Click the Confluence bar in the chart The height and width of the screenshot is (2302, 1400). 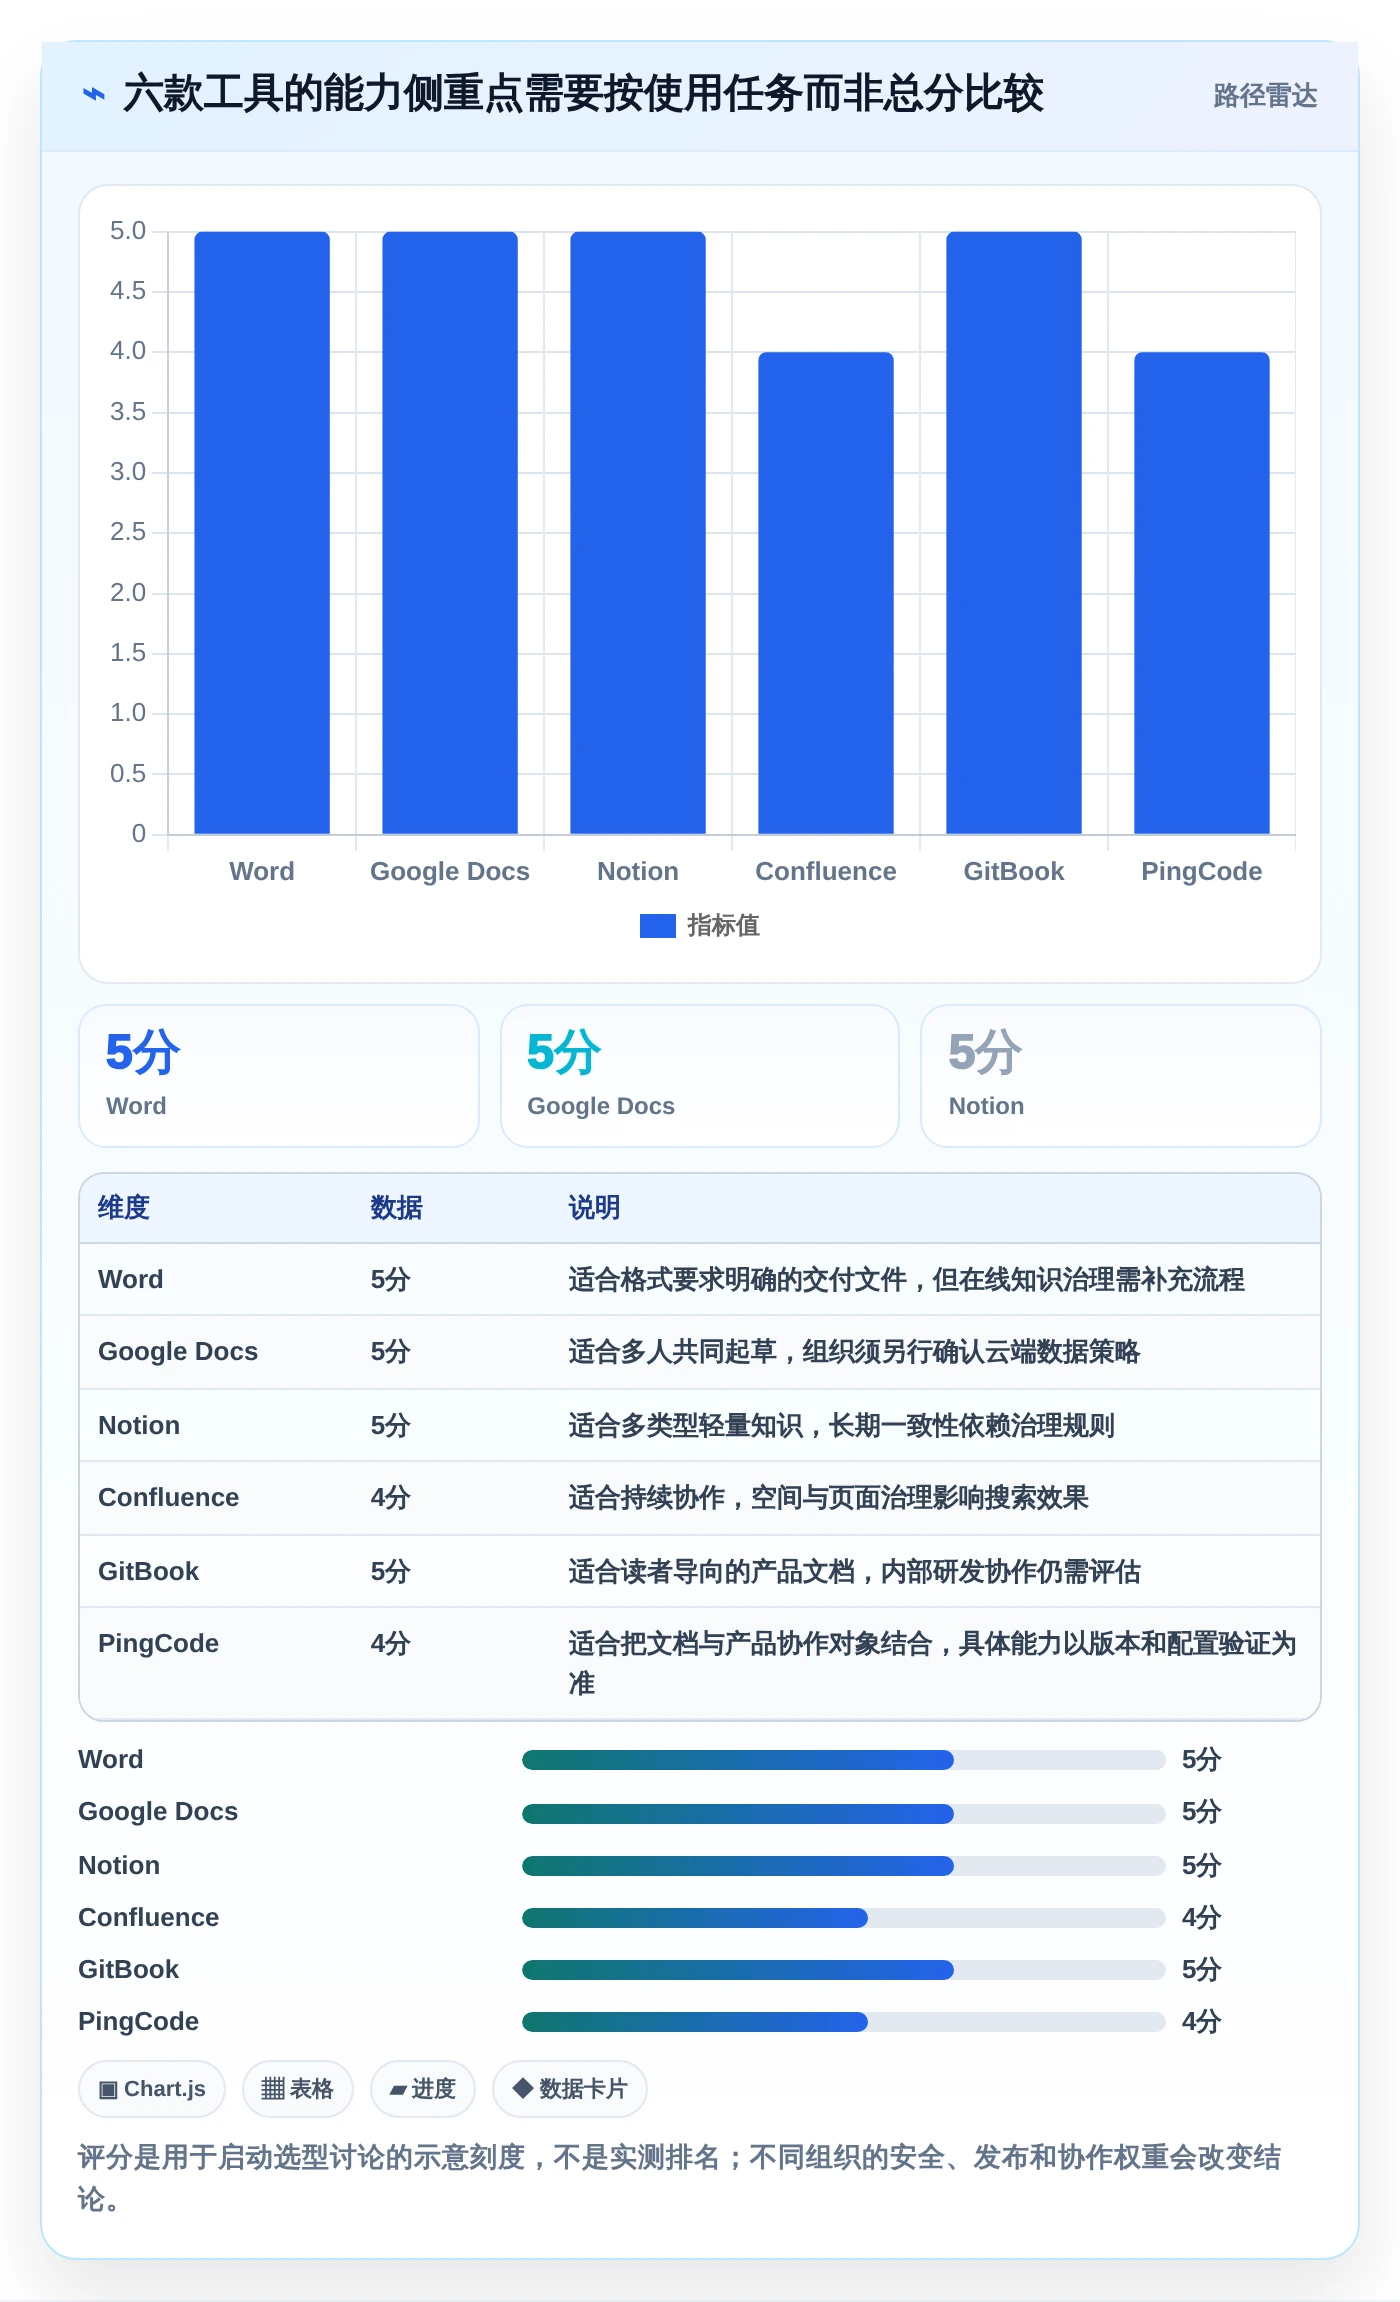click(826, 593)
